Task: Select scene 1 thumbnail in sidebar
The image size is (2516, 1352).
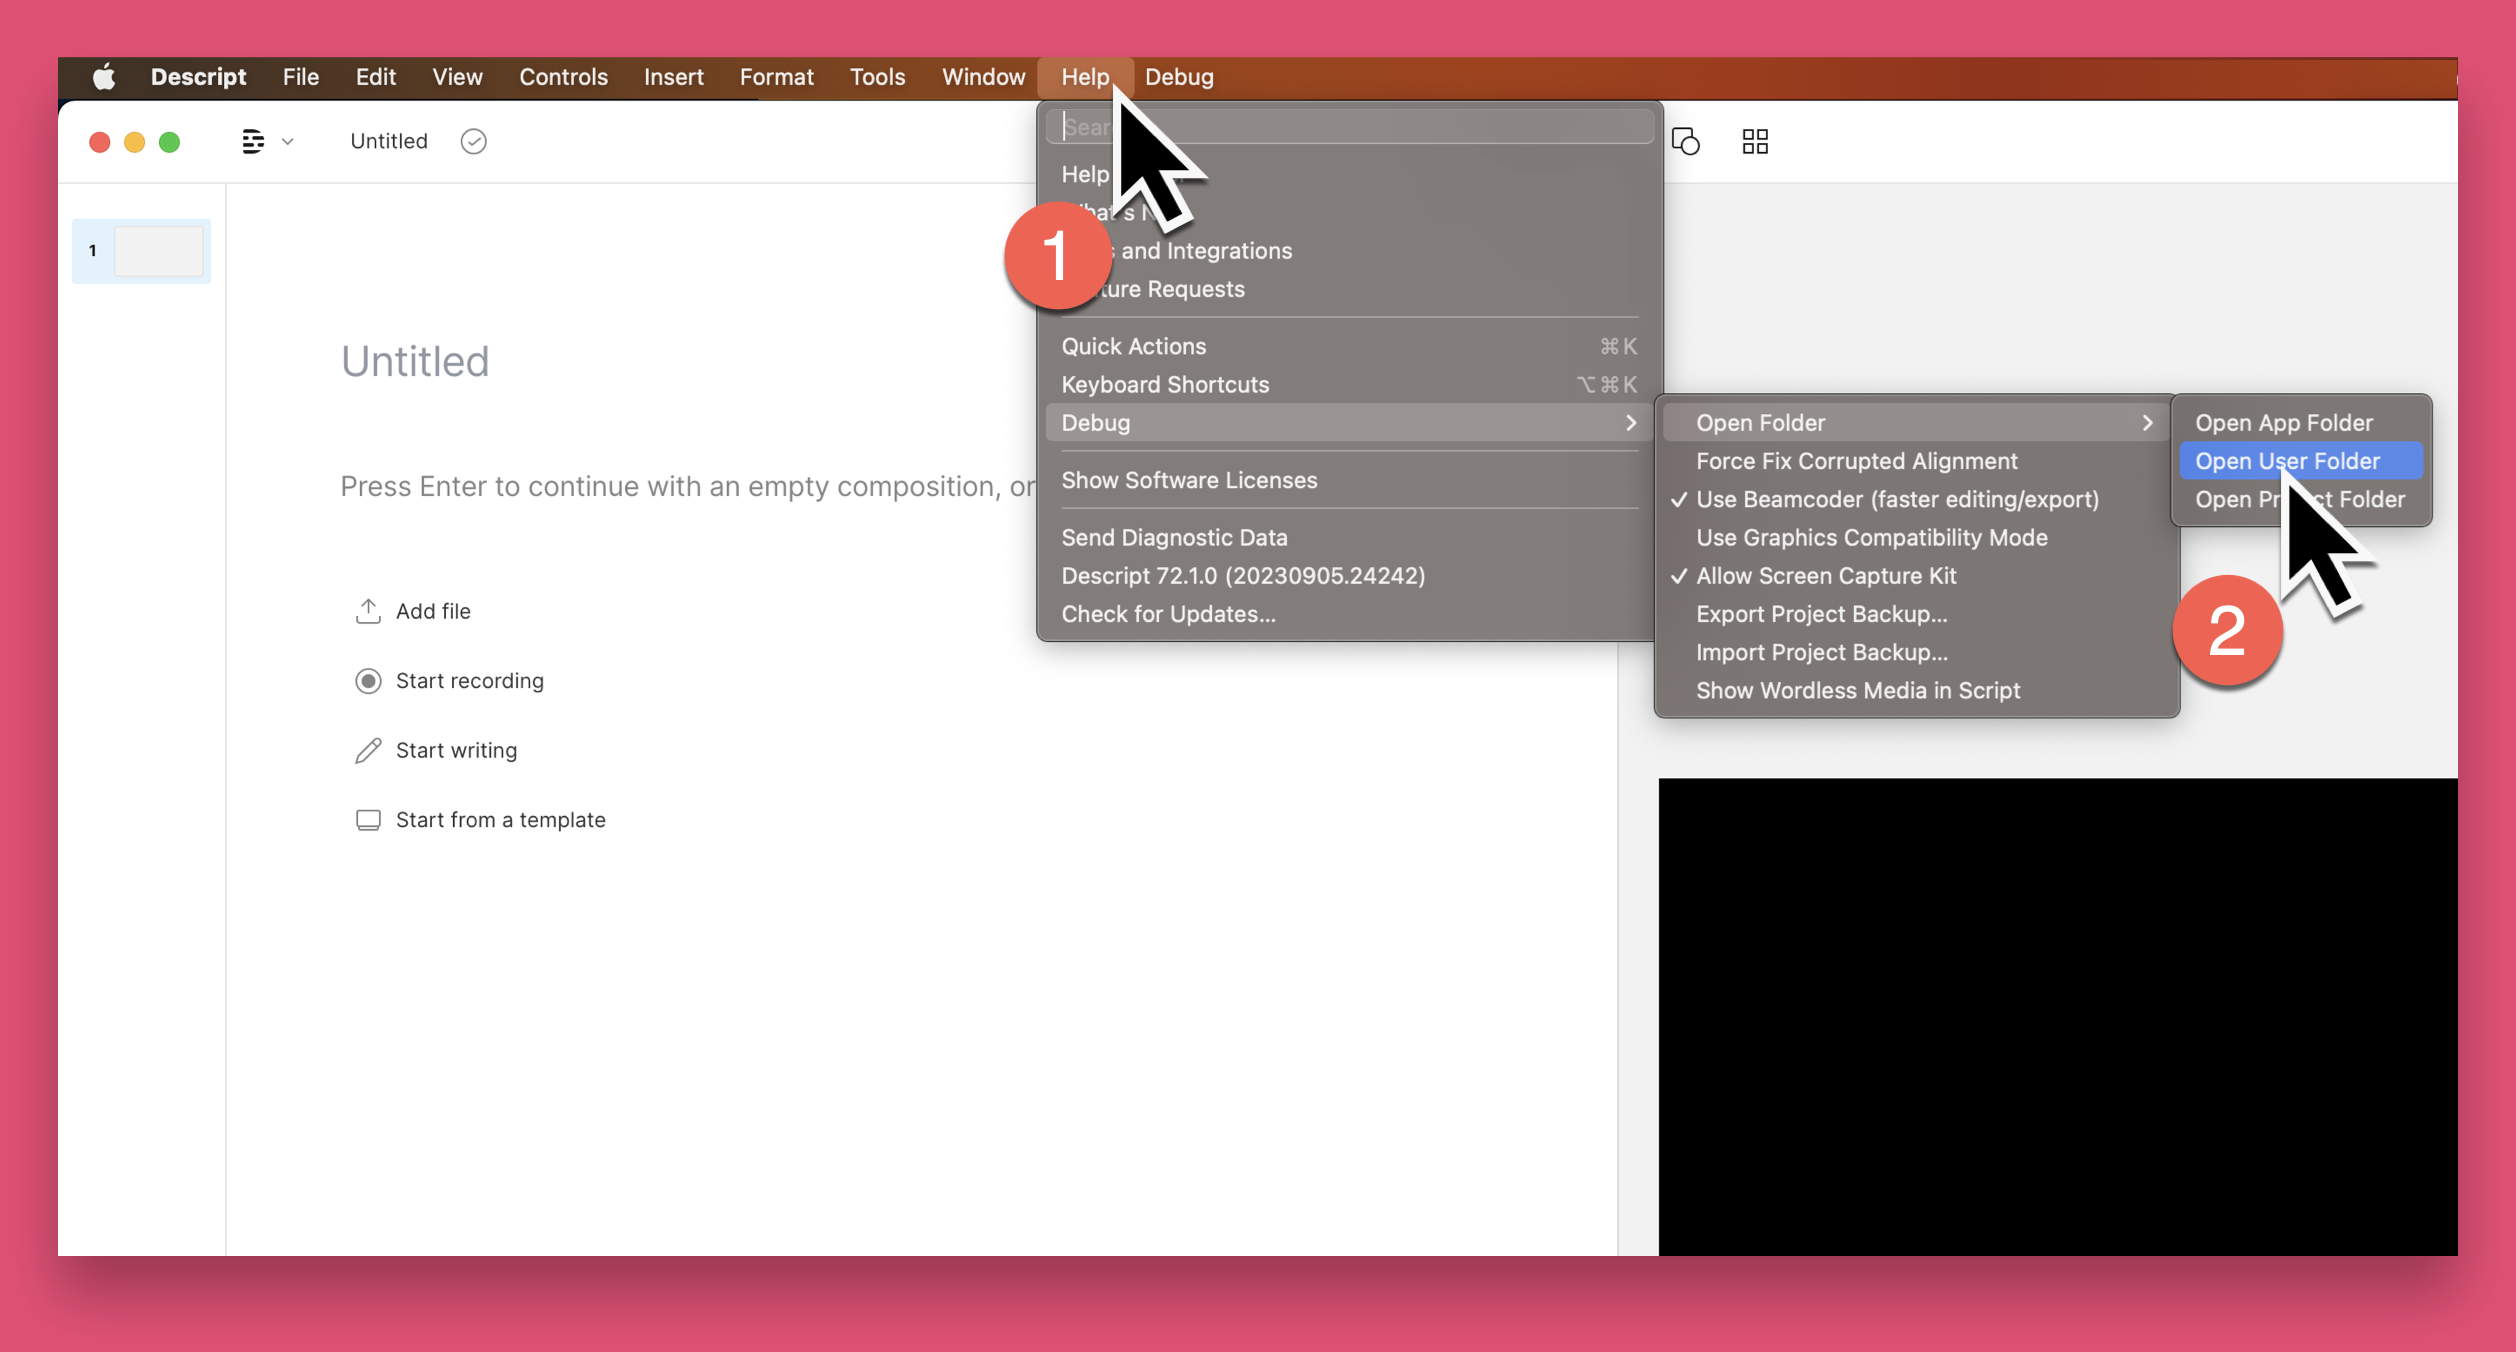Action: 141,251
